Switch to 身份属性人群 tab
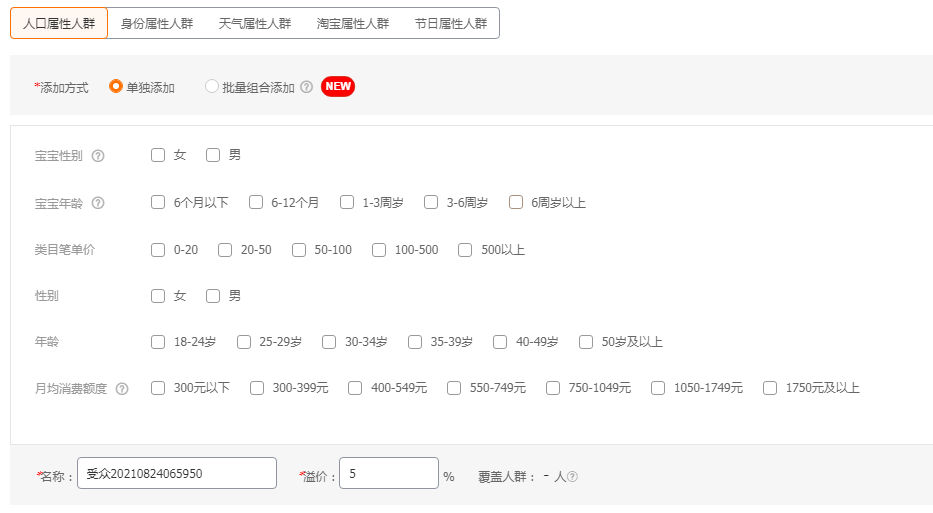Image resolution: width=933 pixels, height=513 pixels. [157, 23]
